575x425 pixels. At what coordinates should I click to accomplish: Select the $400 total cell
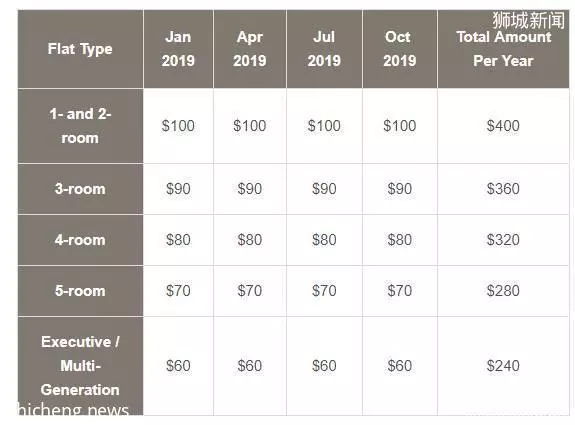(503, 126)
